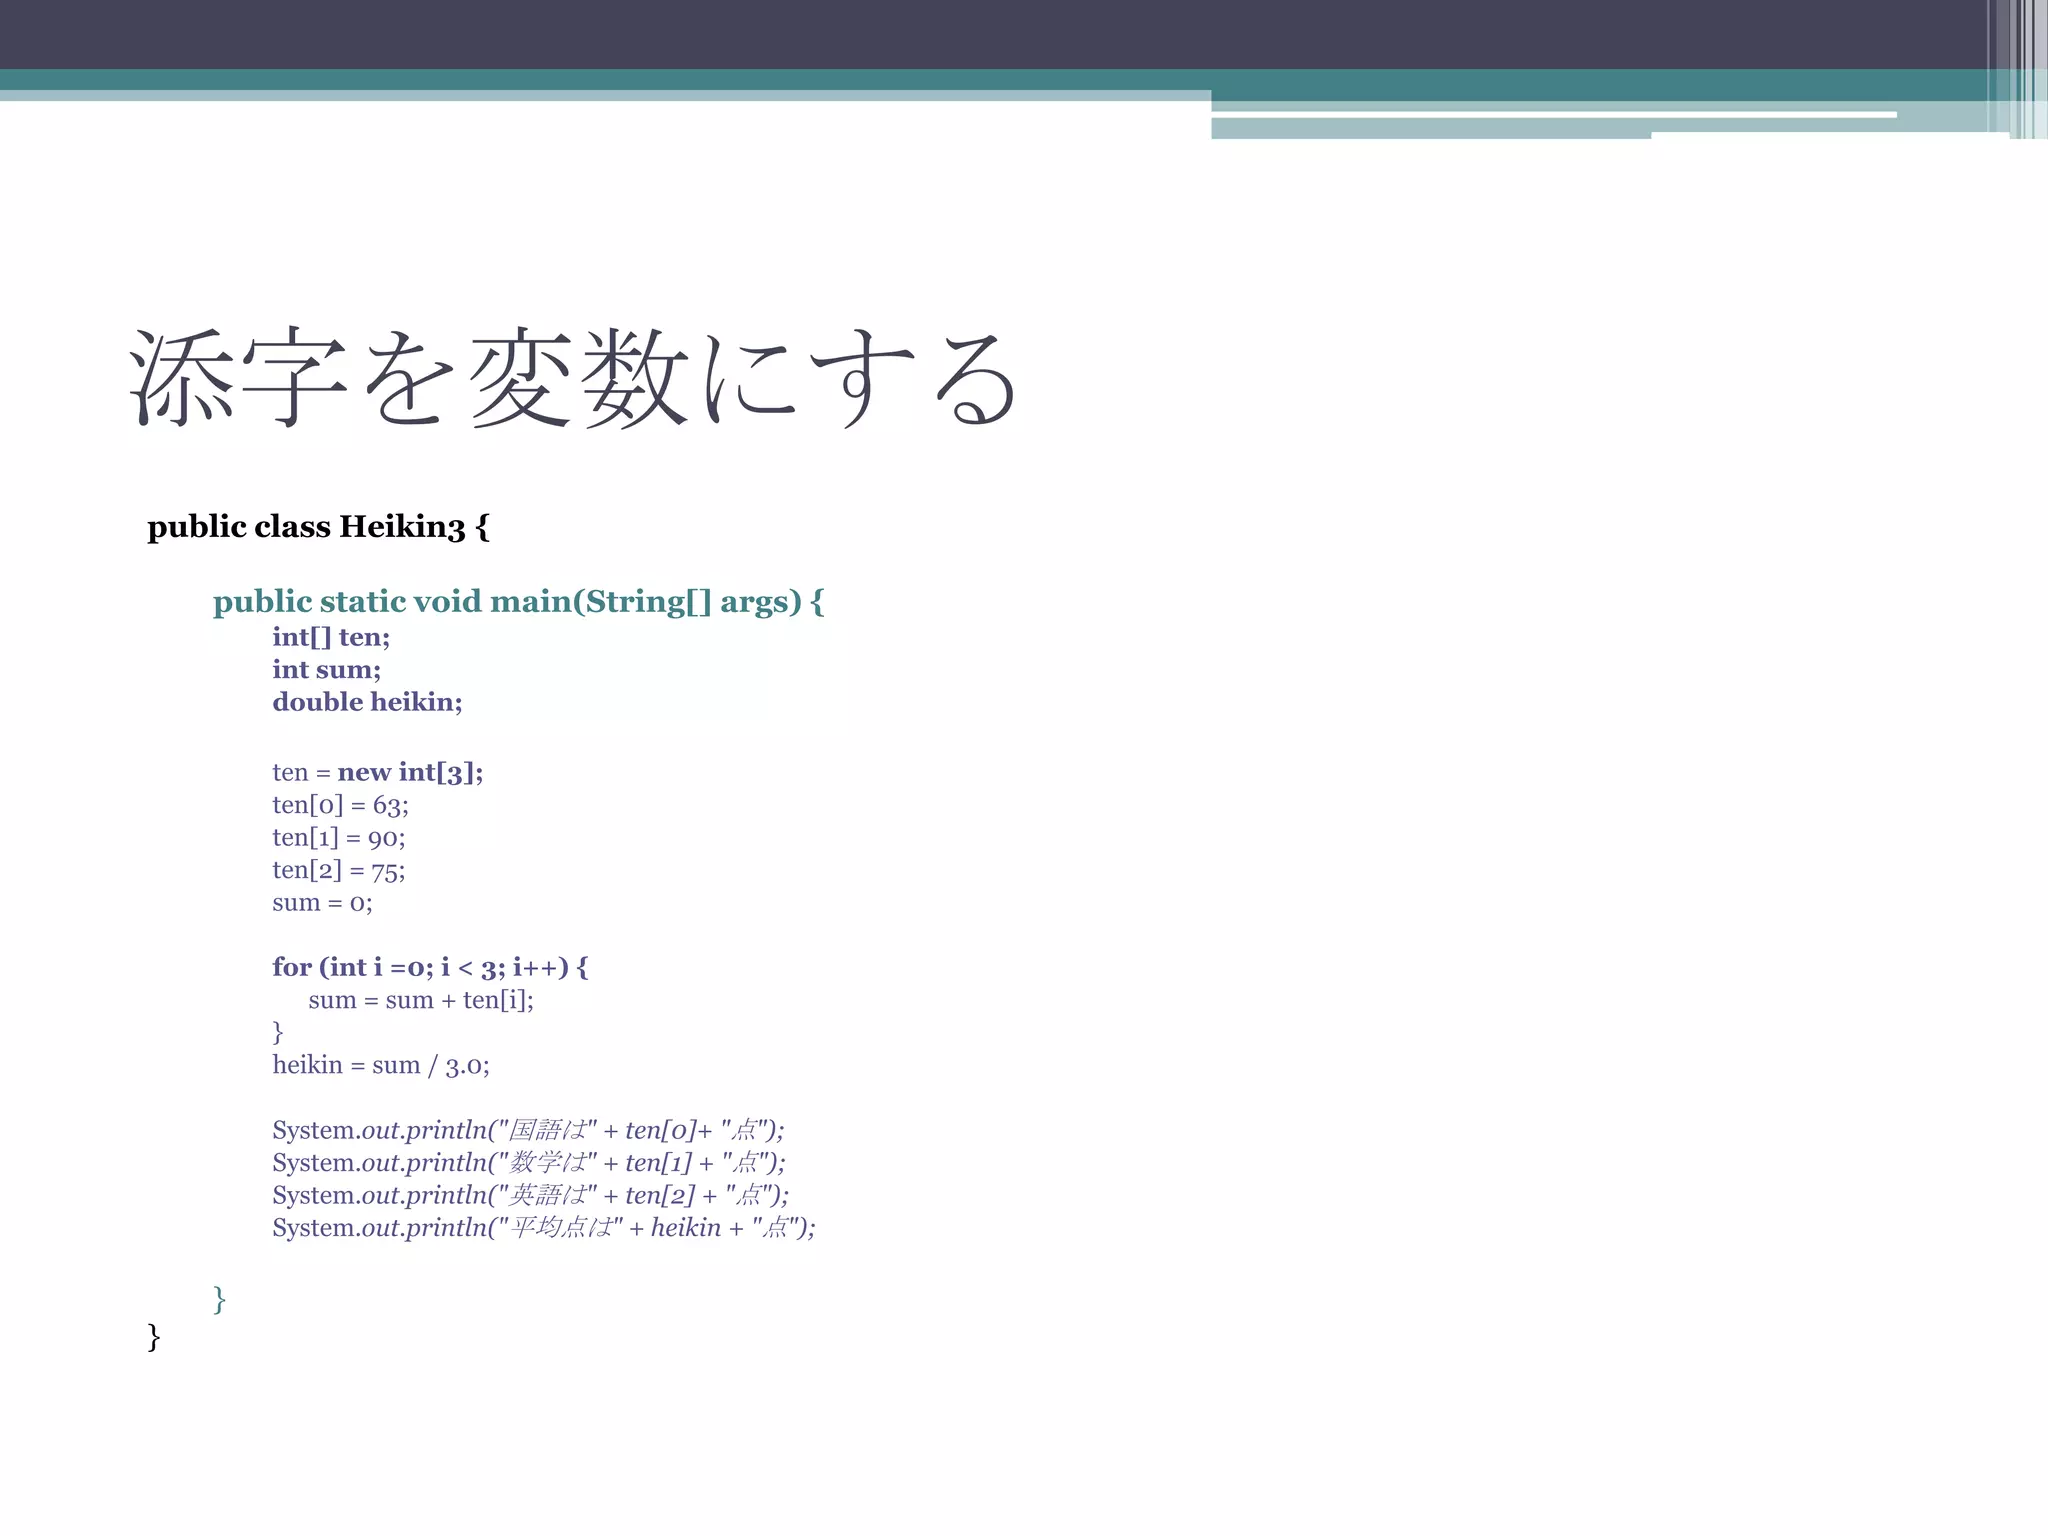The height and width of the screenshot is (1536, 2048).
Task: Select the println line containing 平均点は
Action: pyautogui.click(x=543, y=1228)
